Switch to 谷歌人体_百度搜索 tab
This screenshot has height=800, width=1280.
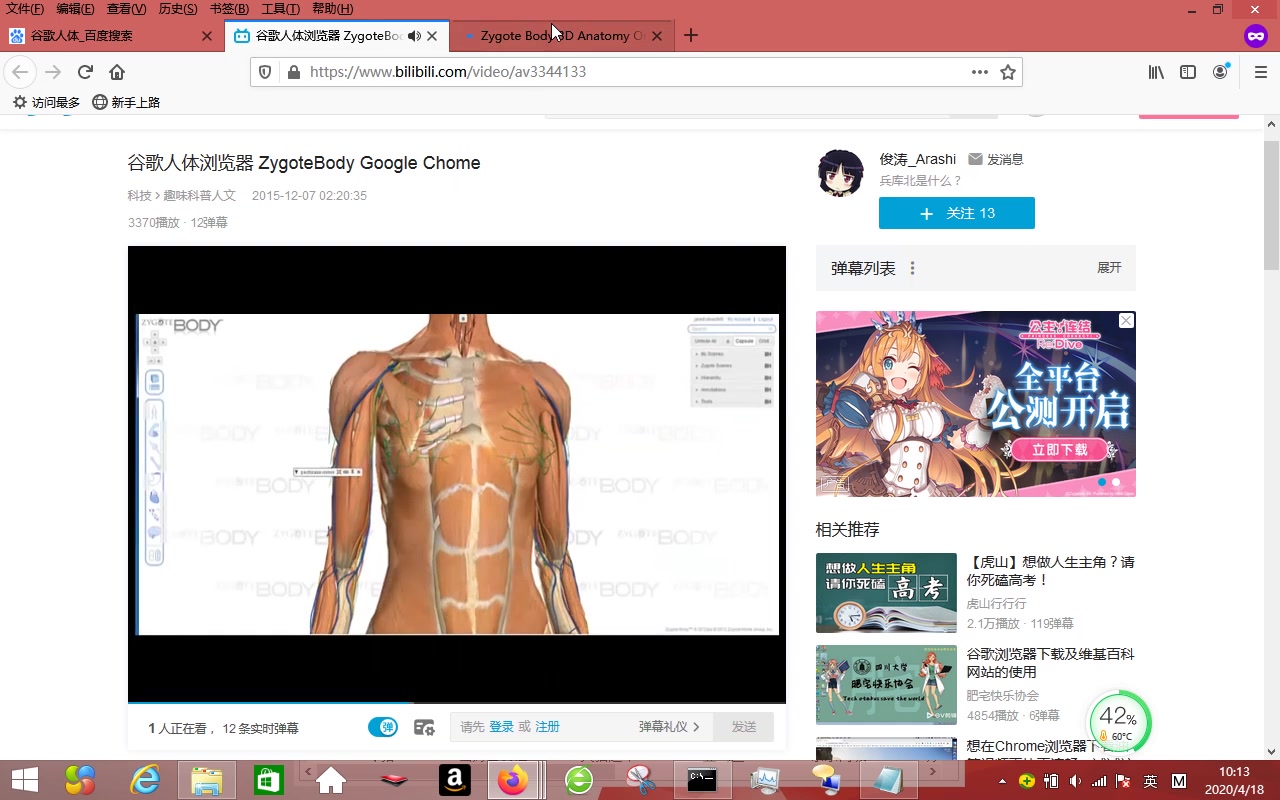pyautogui.click(x=111, y=36)
